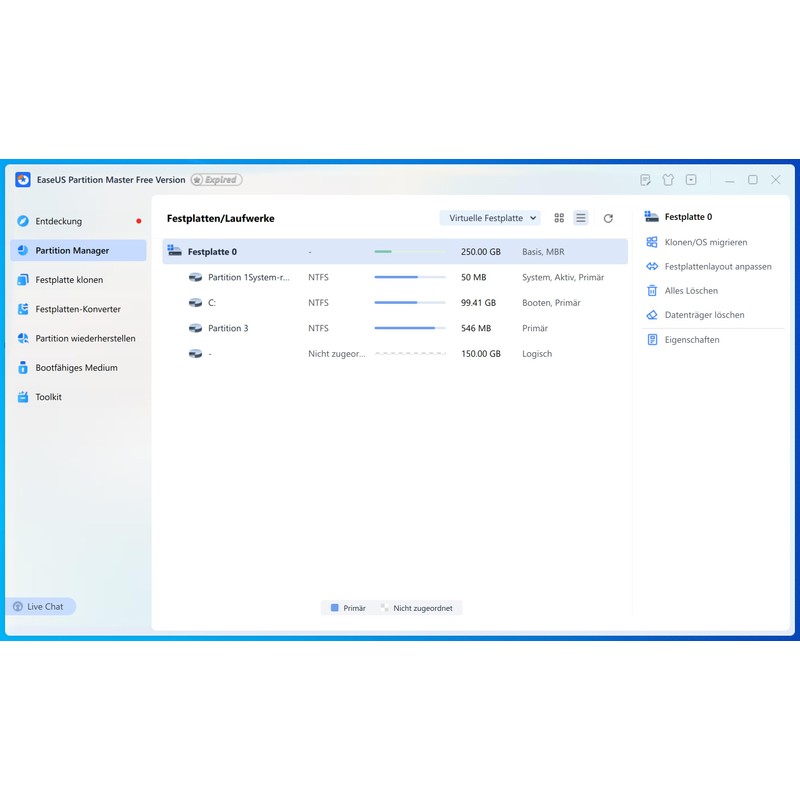Click the Festplatte klonen sidebar icon
Screen dimensions: 800x800
tap(23, 280)
